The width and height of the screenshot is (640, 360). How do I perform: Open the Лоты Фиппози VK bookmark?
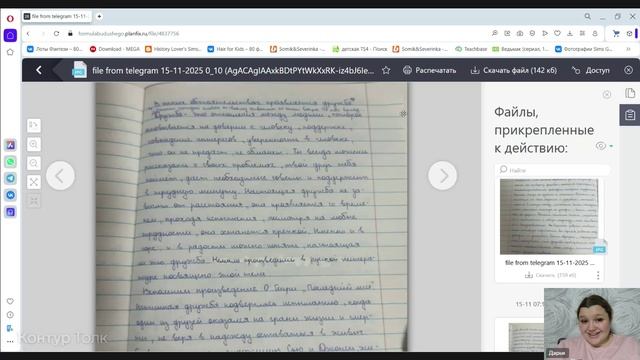pyautogui.click(x=54, y=49)
